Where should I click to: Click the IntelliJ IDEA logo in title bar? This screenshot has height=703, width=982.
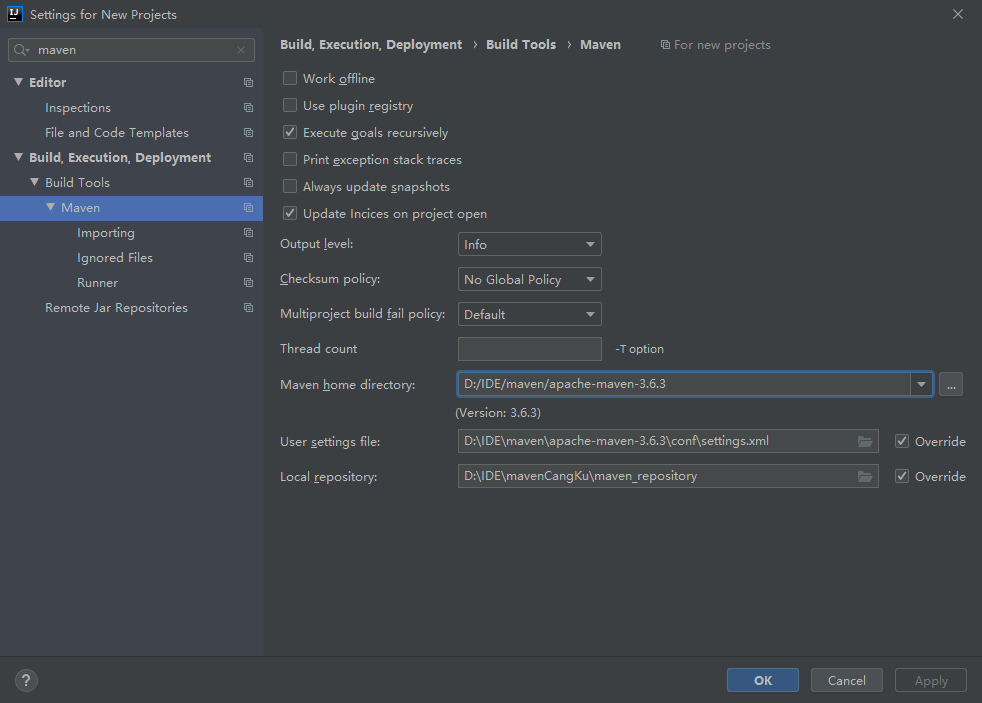(x=14, y=14)
